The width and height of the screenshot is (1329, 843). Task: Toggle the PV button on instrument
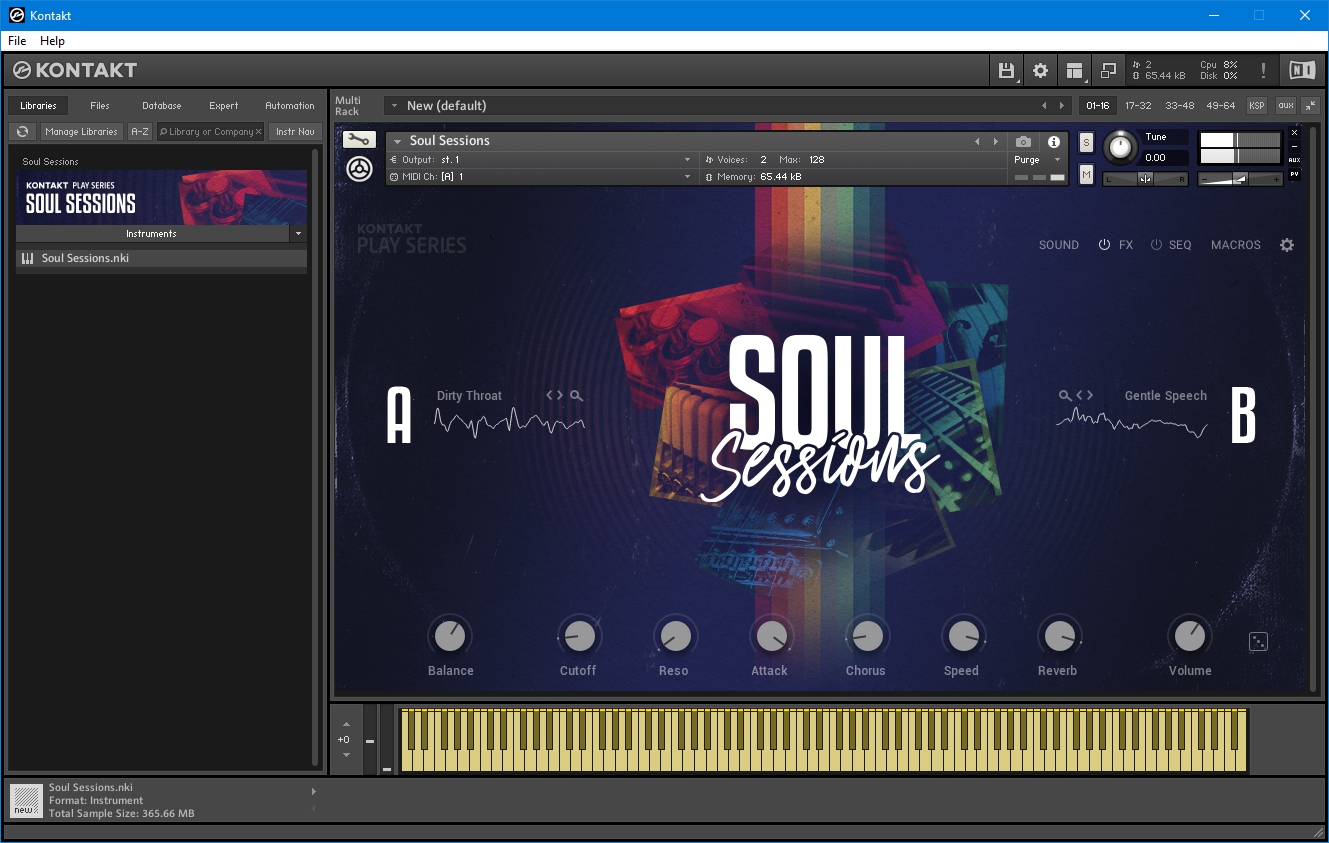[1294, 174]
